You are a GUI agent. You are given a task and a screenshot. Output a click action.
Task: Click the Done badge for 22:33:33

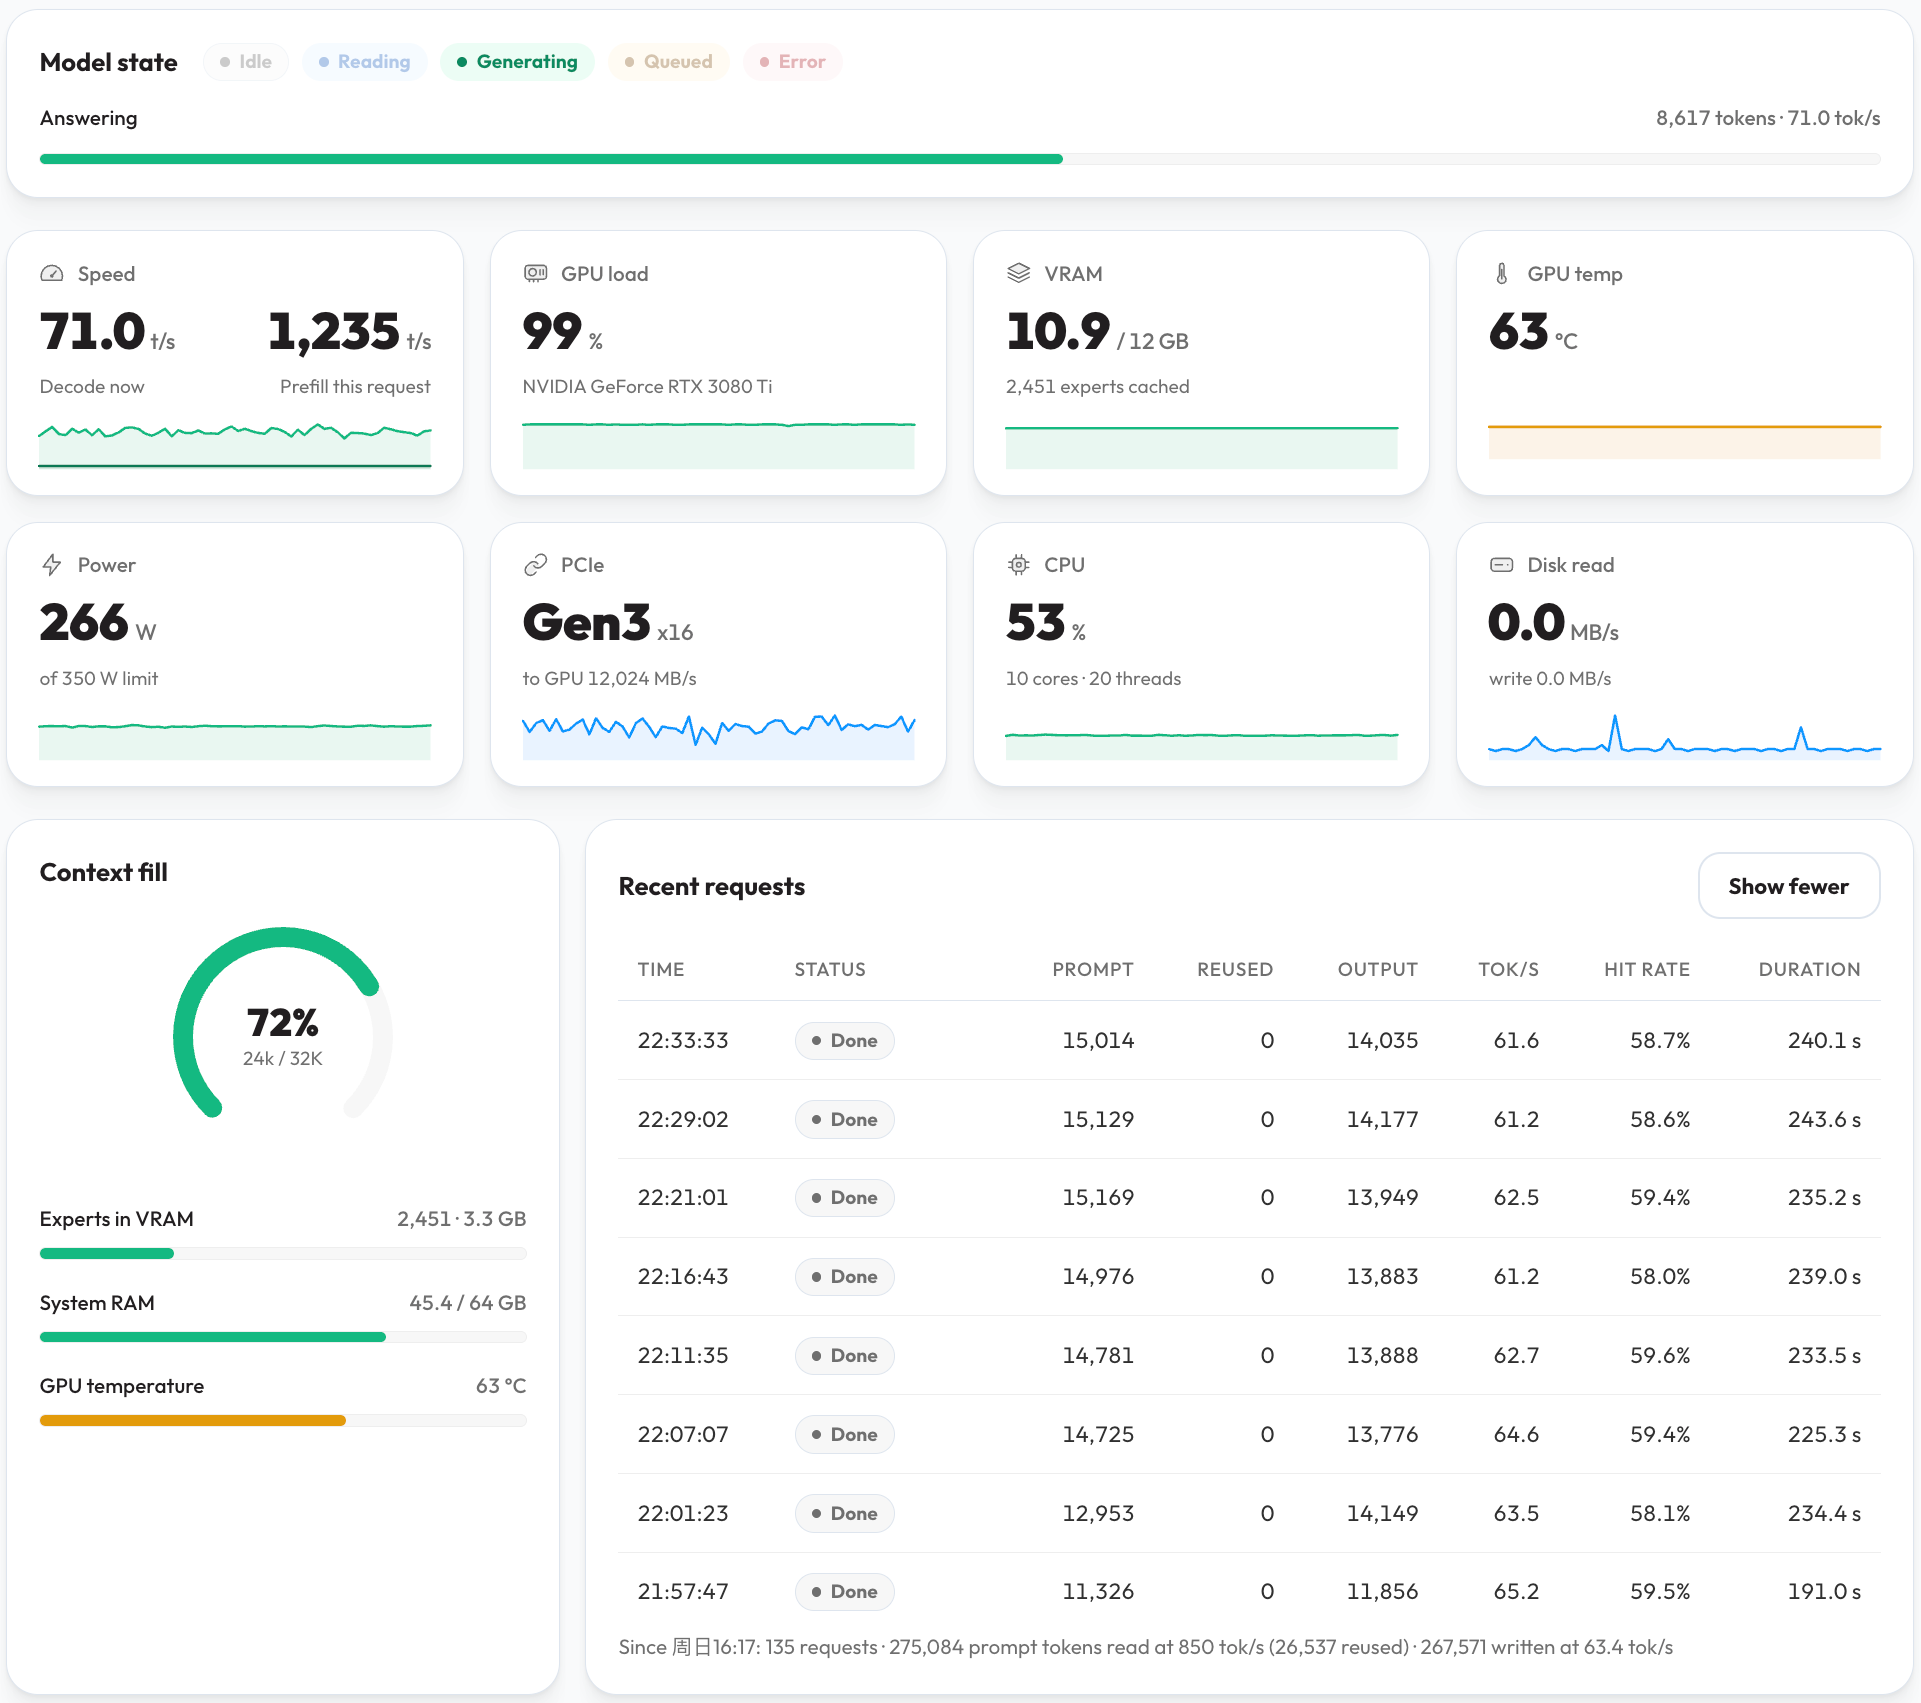tap(845, 1040)
